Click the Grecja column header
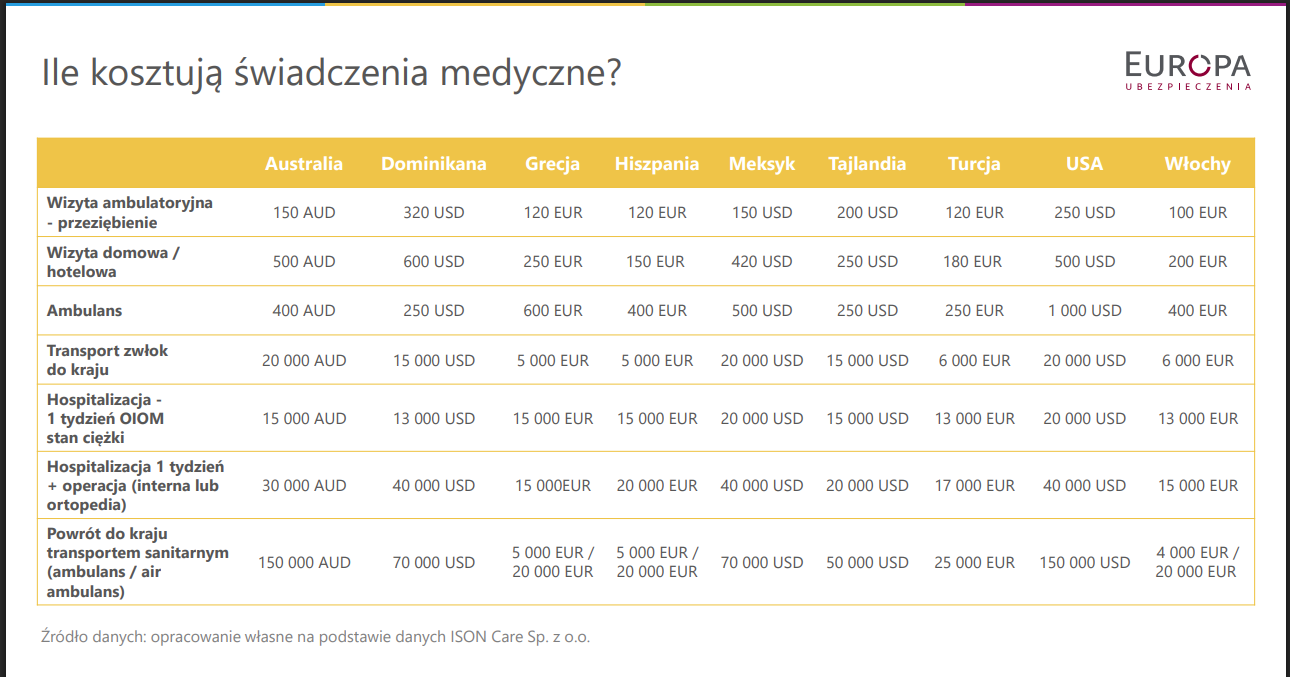The image size is (1290, 677). tap(553, 164)
